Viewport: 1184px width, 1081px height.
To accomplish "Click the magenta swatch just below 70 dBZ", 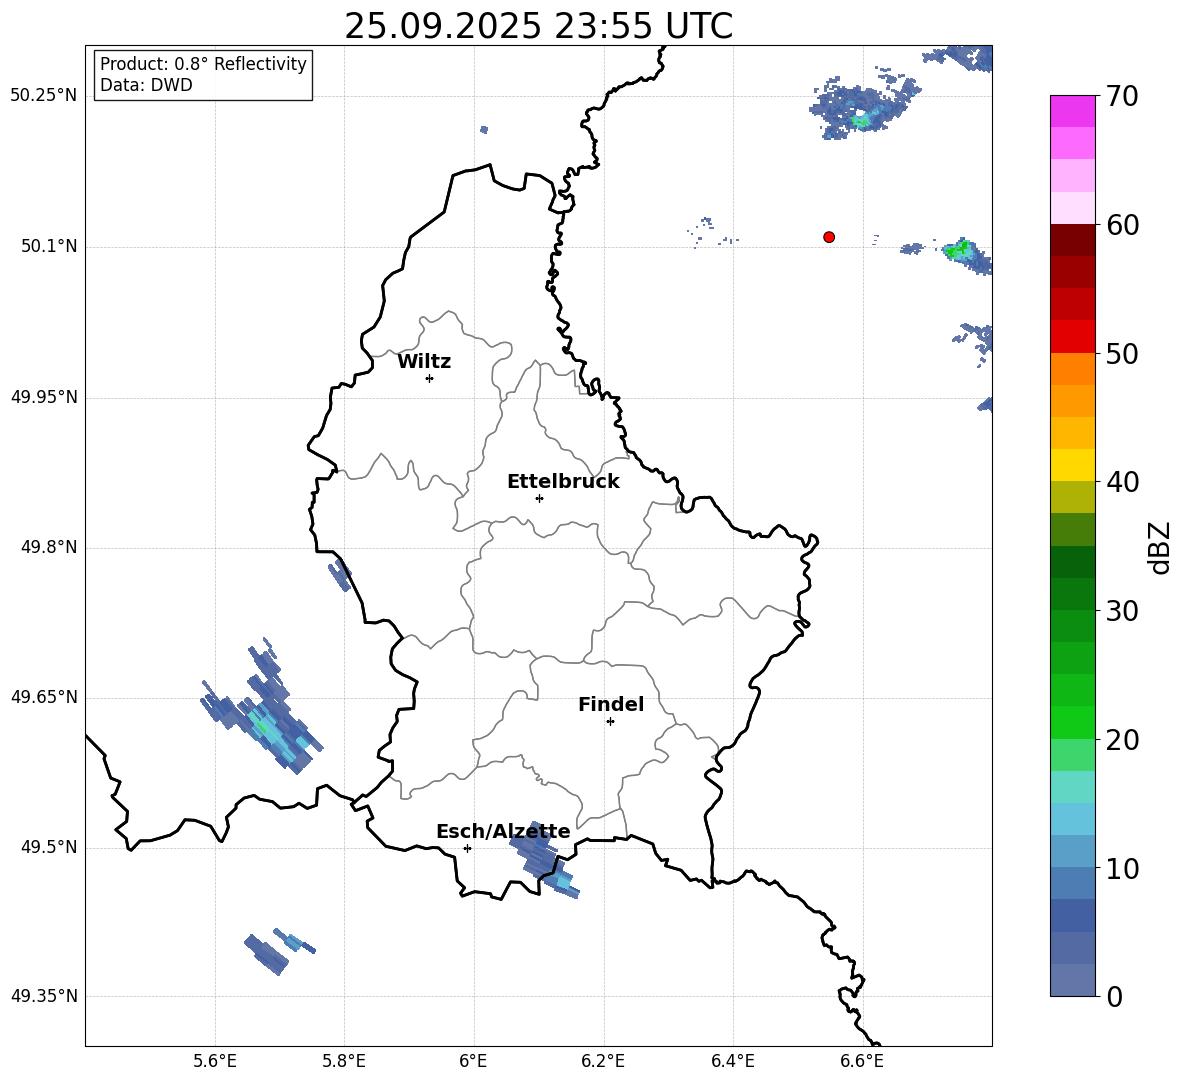I will point(1072,111).
